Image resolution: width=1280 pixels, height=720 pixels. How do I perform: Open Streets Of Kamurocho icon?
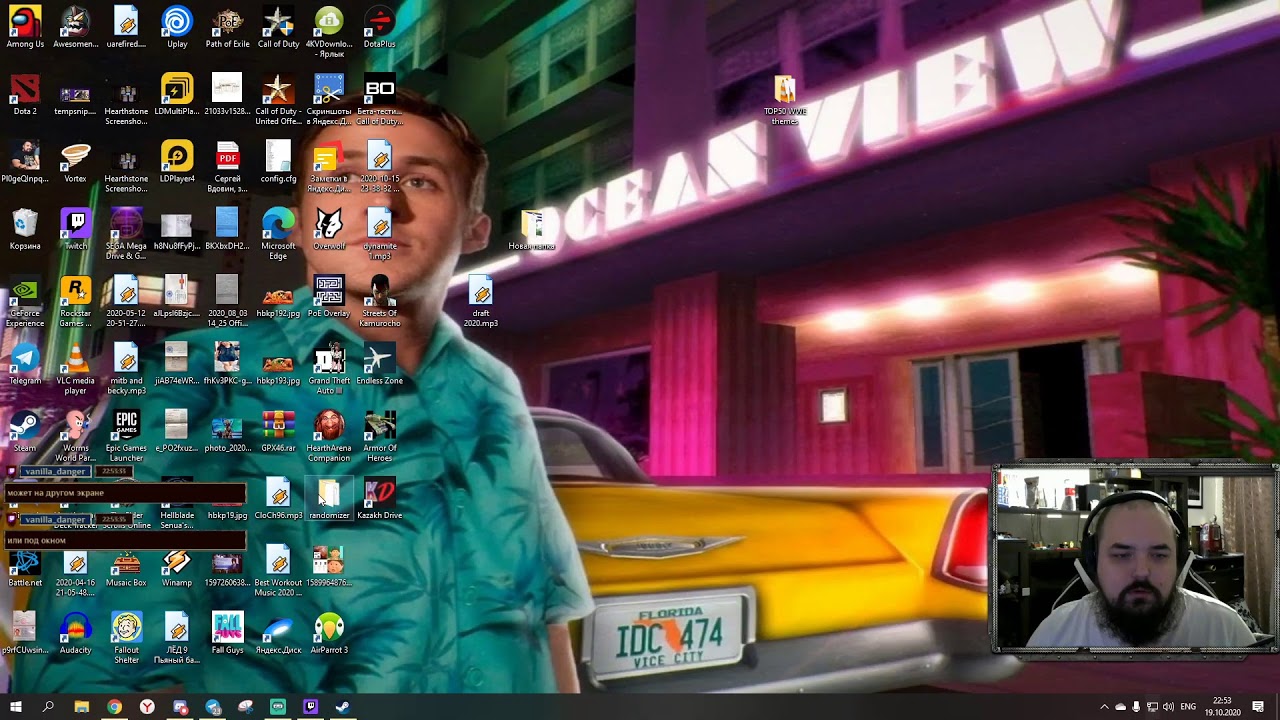pyautogui.click(x=379, y=301)
